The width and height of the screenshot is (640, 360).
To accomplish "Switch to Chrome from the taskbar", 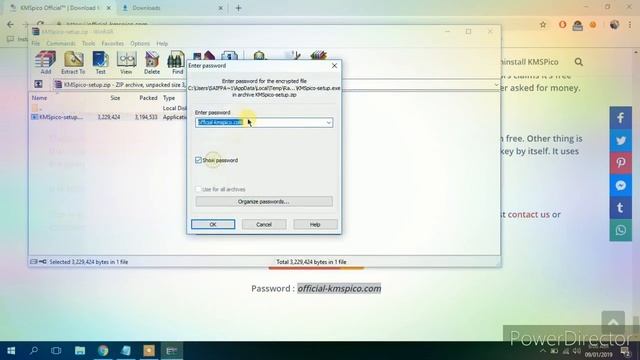I will coord(103,351).
